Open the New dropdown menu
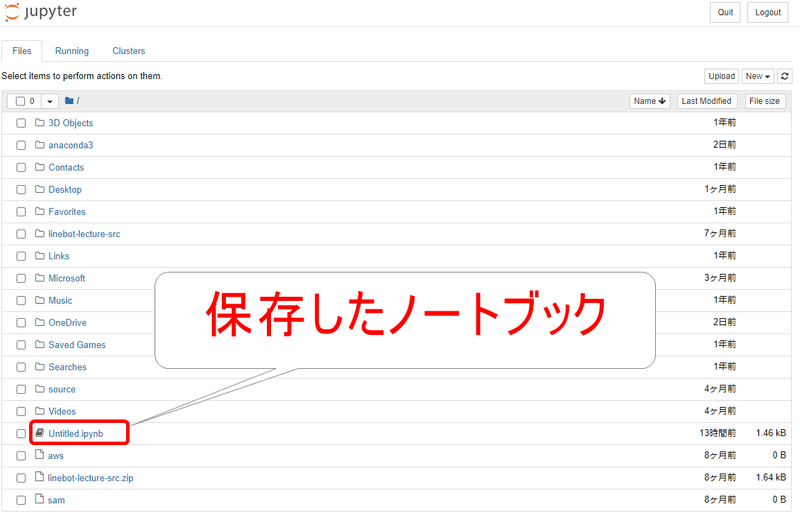The width and height of the screenshot is (800, 520). tap(758, 76)
